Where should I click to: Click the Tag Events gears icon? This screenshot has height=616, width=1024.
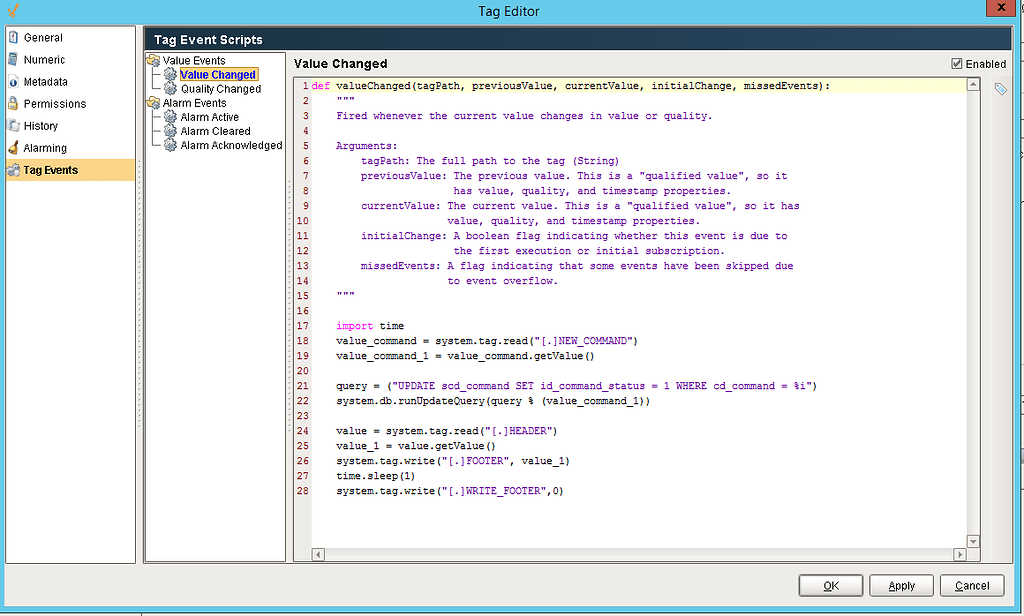pyautogui.click(x=12, y=168)
